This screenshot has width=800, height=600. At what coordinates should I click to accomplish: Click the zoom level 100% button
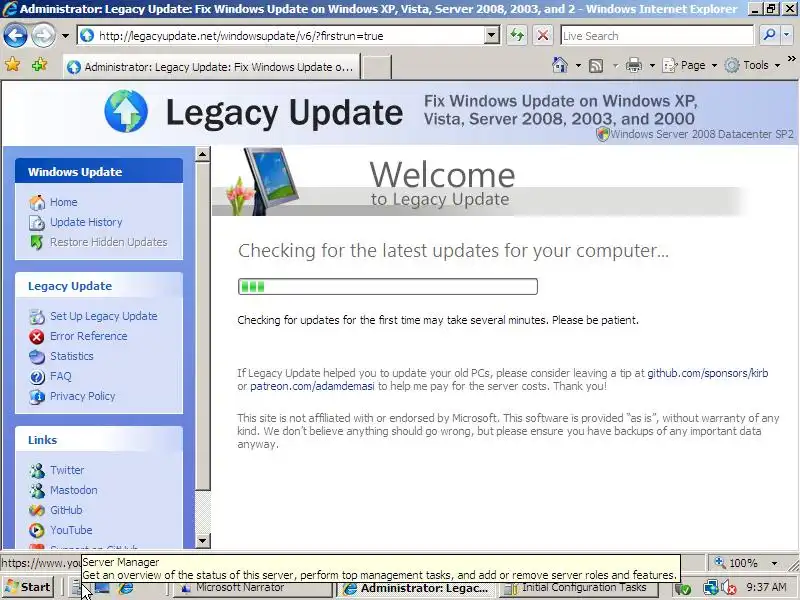[736, 563]
